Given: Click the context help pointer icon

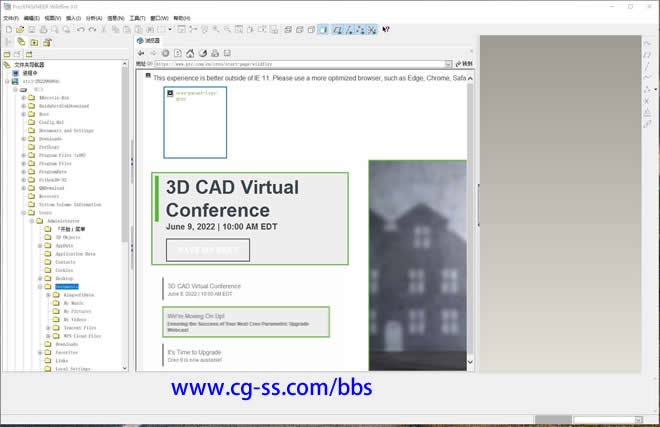Looking at the screenshot, I should coord(386,30).
